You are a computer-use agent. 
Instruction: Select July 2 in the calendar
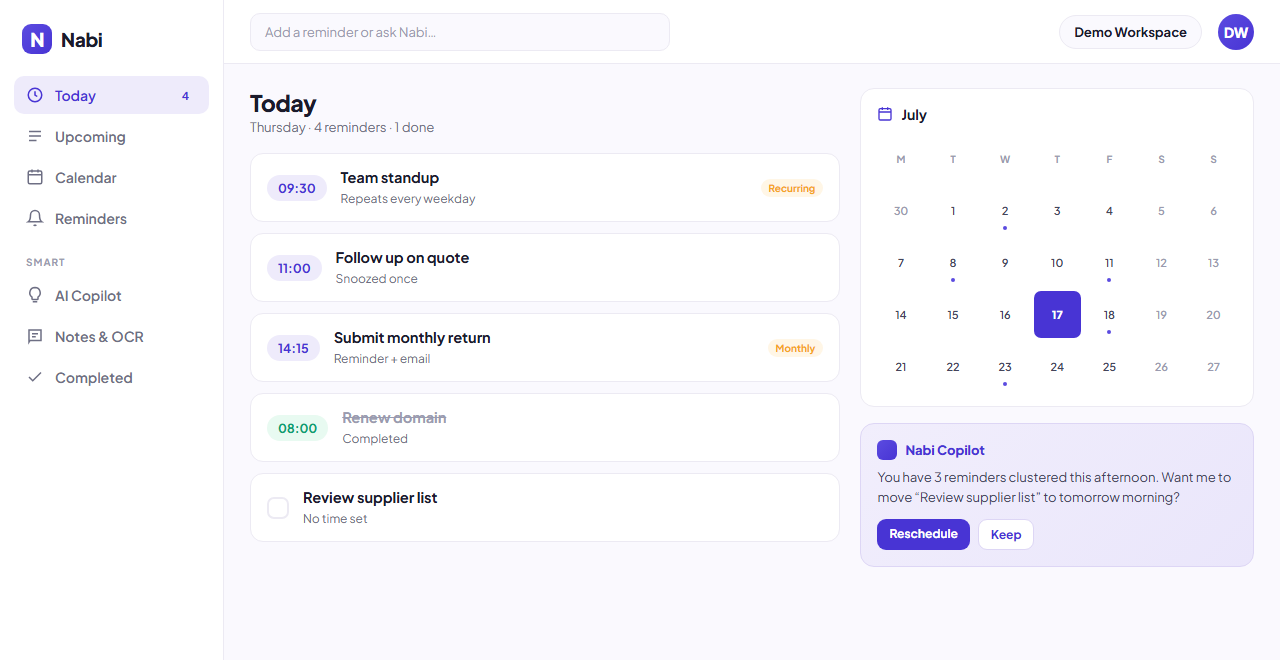[1005, 210]
